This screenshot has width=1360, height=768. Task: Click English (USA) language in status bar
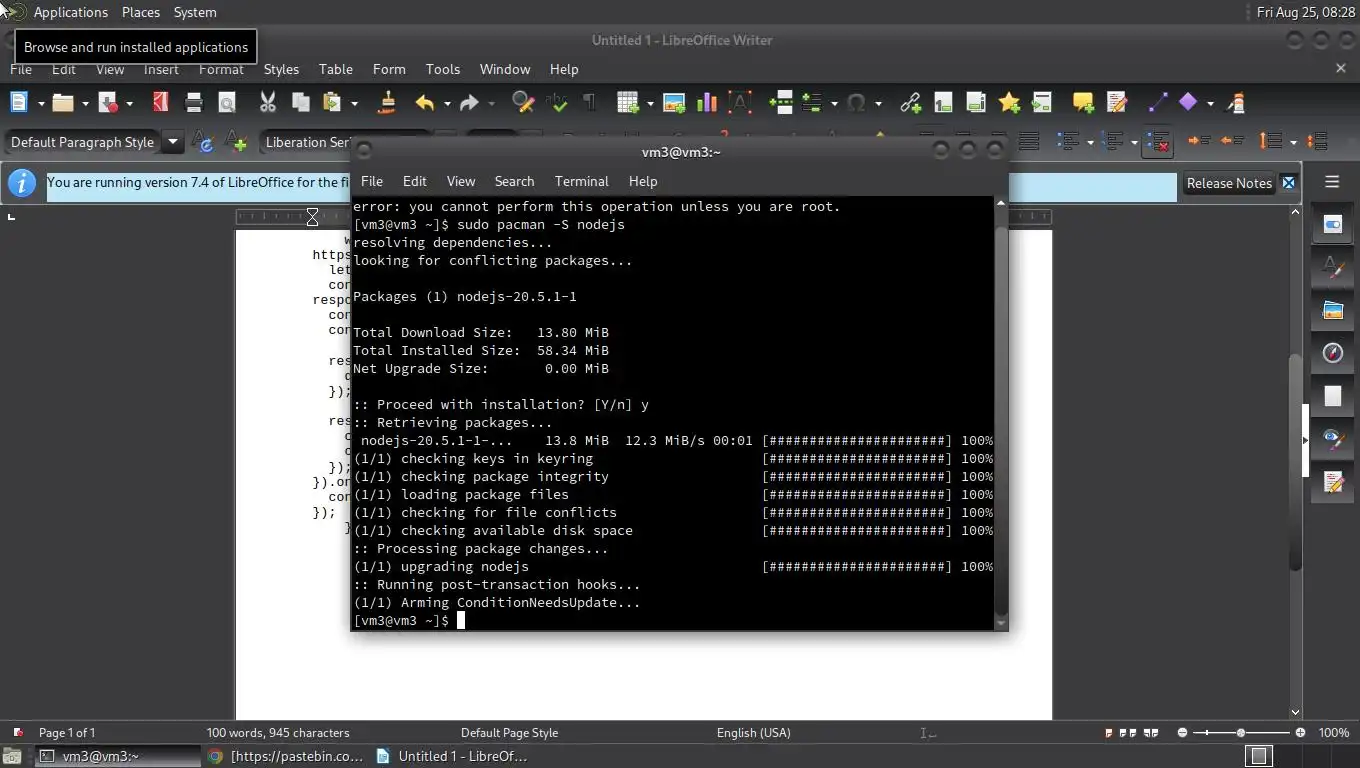click(753, 733)
